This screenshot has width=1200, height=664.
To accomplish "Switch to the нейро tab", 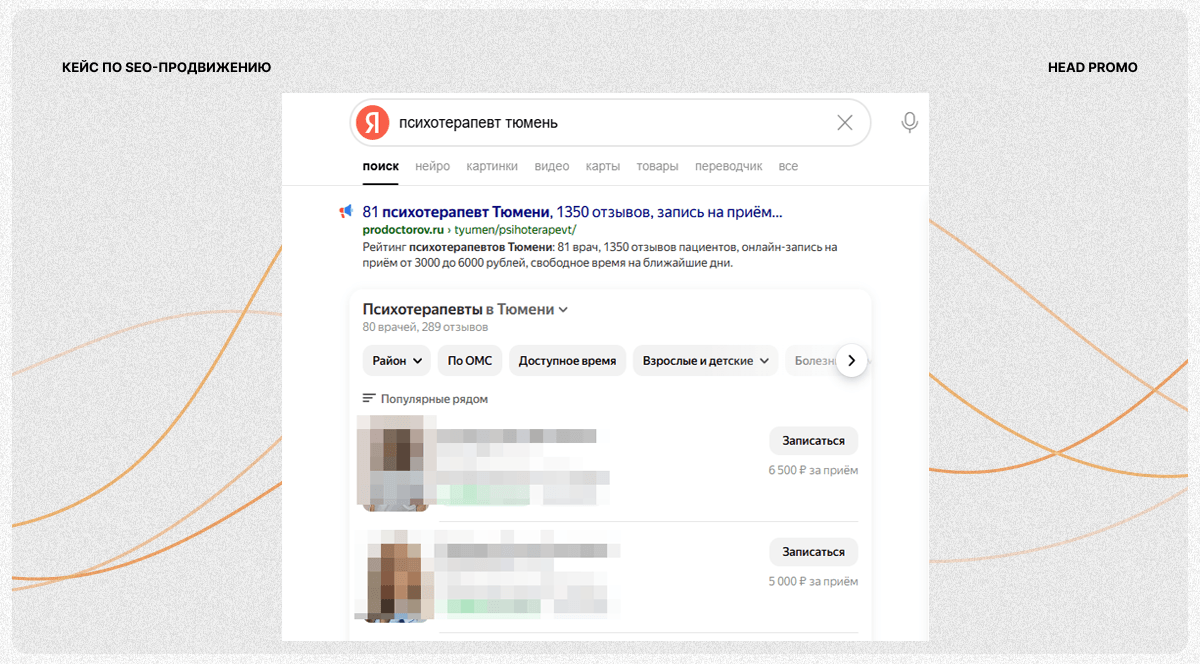I will click(x=433, y=166).
